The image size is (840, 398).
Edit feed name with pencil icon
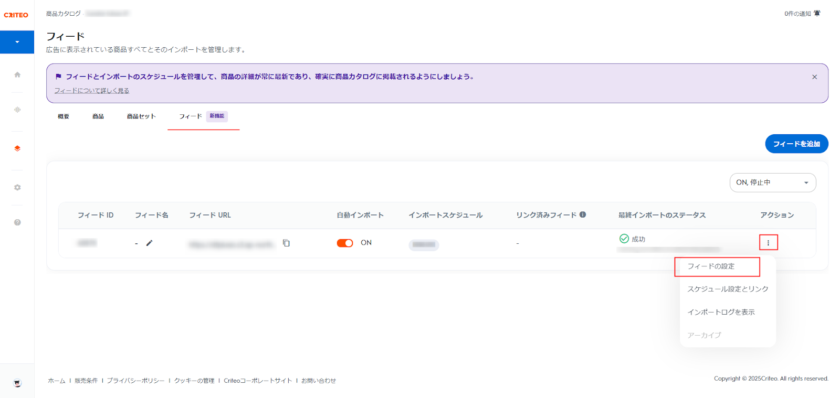(149, 243)
